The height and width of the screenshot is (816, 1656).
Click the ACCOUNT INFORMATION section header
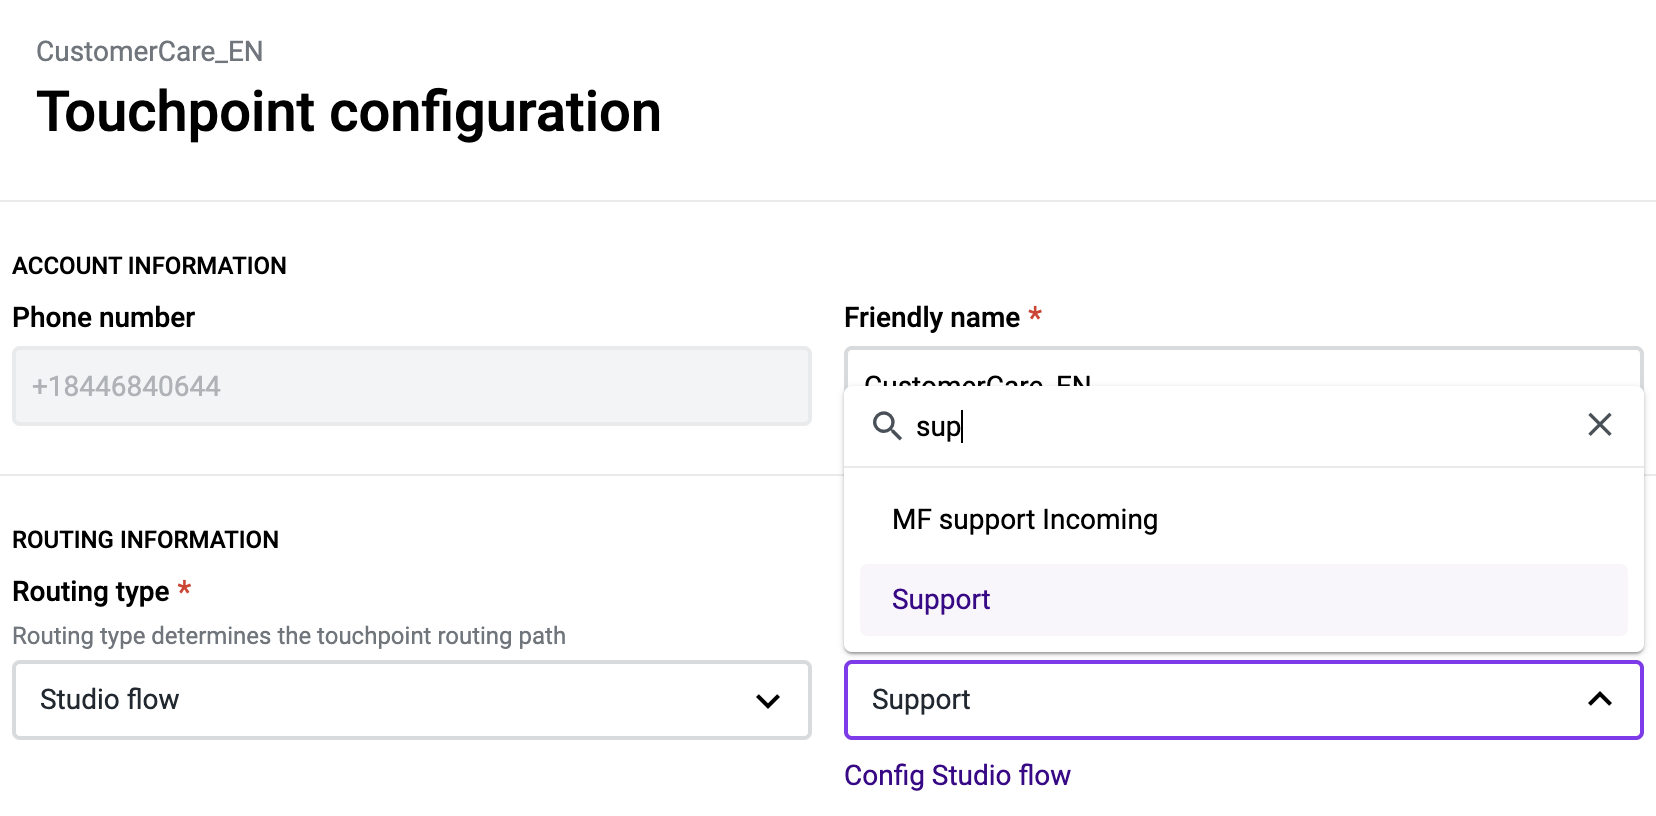(x=150, y=266)
